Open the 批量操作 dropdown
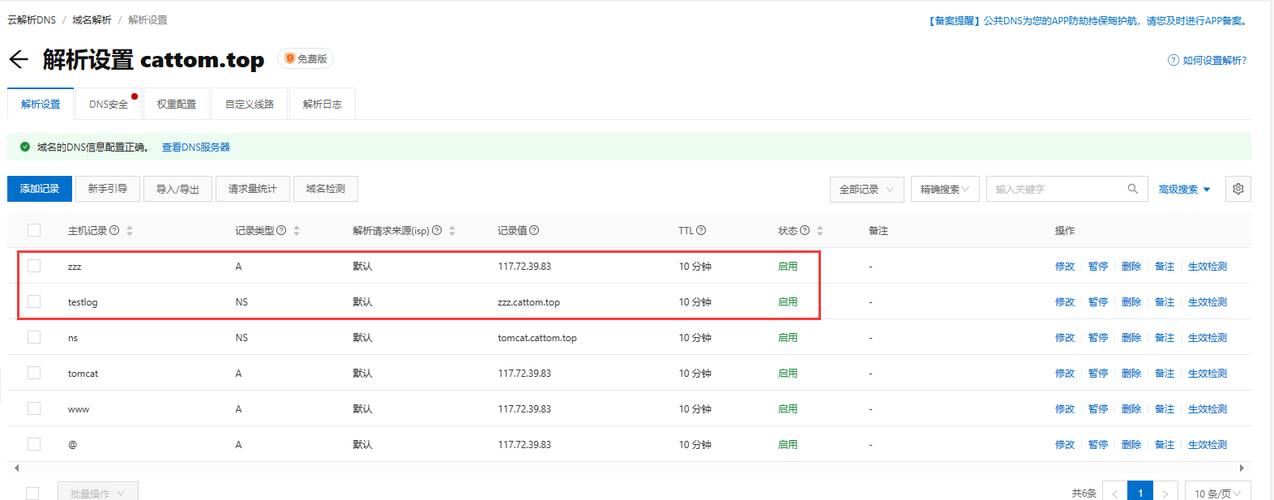This screenshot has width=1274, height=500. (97, 492)
